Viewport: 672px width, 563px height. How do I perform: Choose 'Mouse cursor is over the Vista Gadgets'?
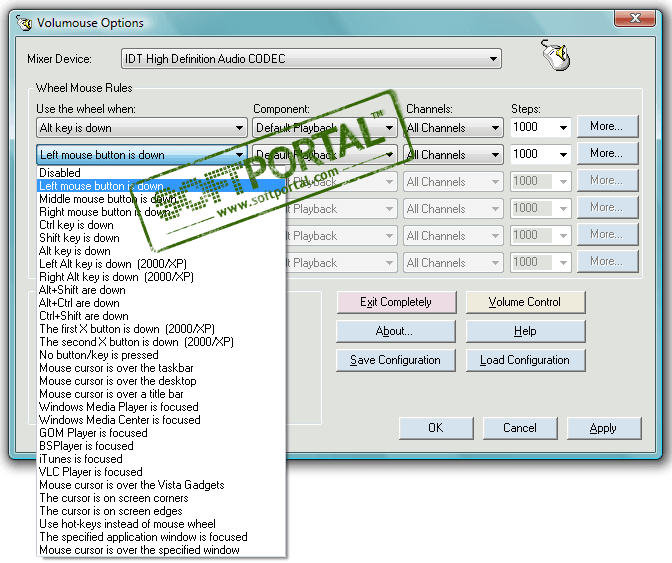[x=161, y=485]
